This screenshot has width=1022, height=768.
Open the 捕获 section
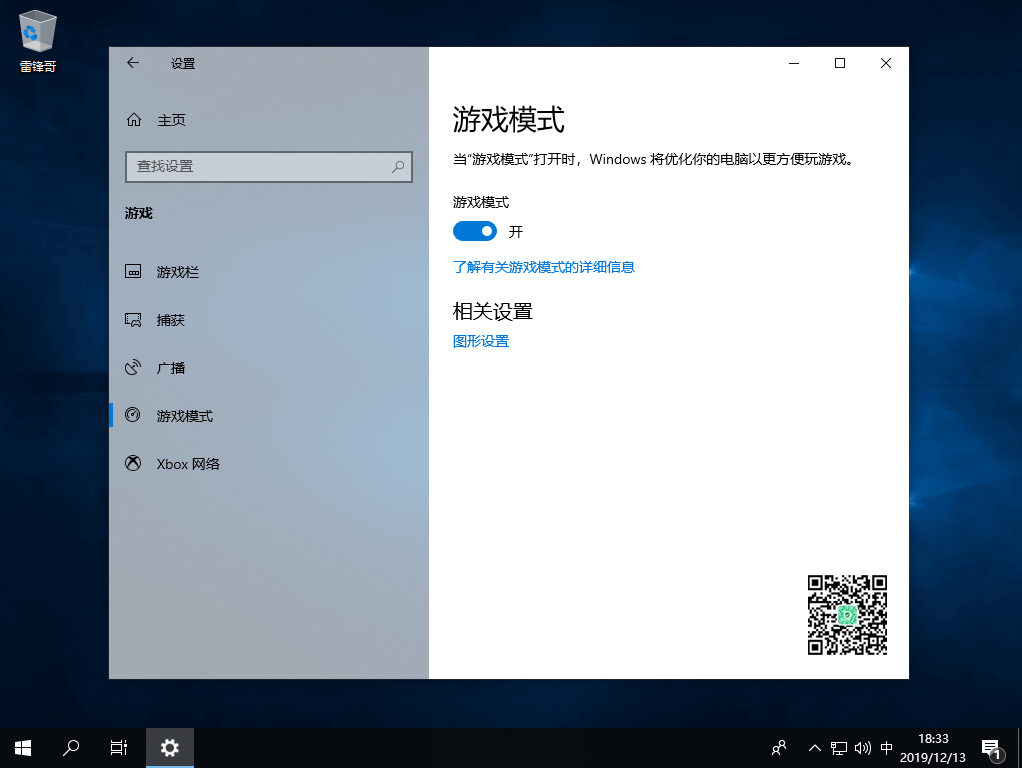pyautogui.click(x=269, y=320)
